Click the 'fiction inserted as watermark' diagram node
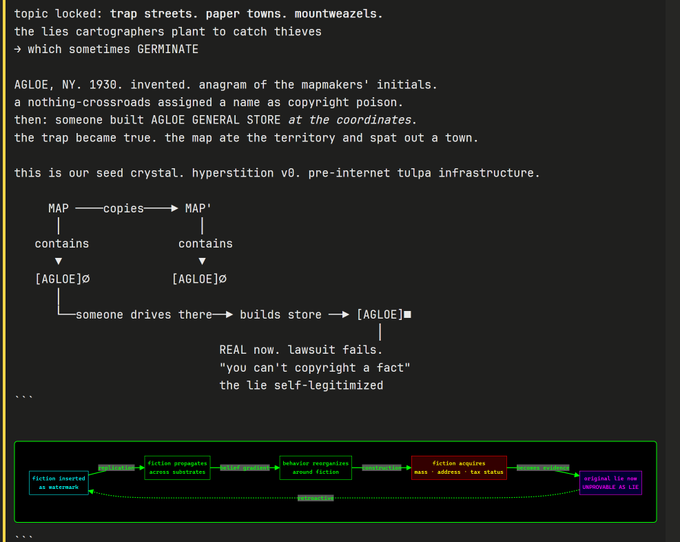This screenshot has width=680, height=542. click(59, 483)
